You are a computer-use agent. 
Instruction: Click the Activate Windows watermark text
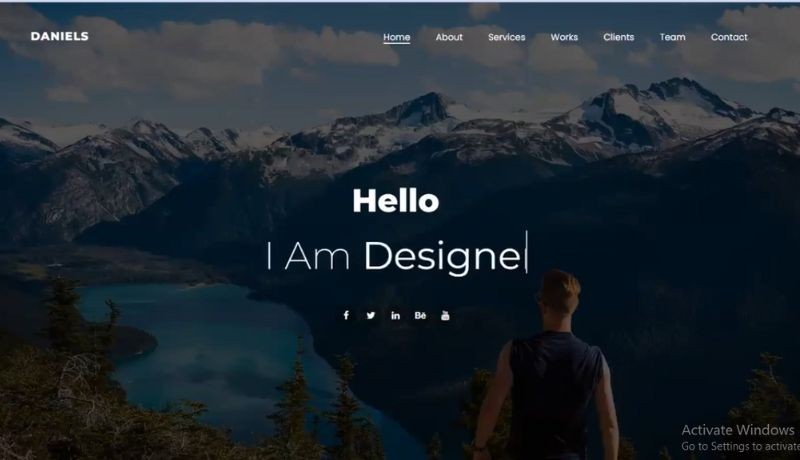738,430
